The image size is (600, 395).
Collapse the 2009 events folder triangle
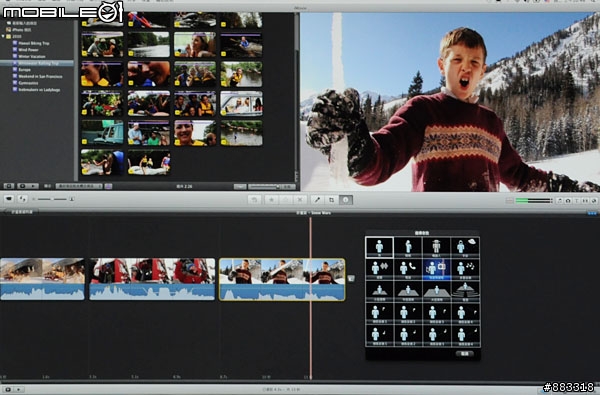[x=3, y=36]
